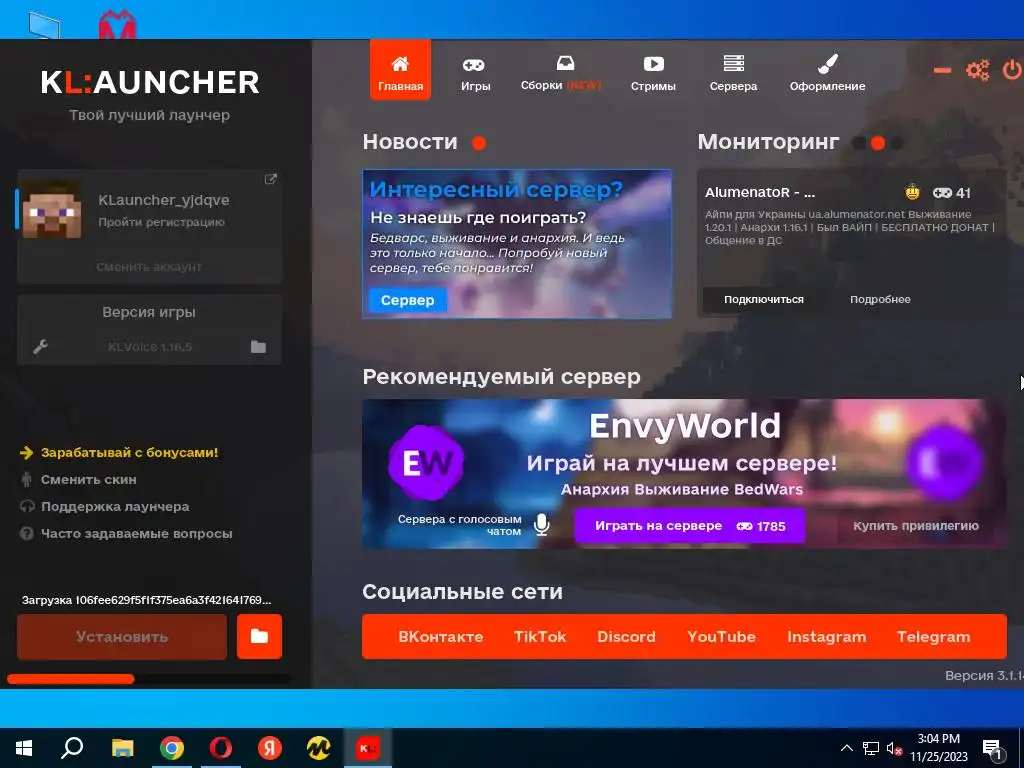Screen dimensions: 1024x768
Task: Open version settings wrench icon
Action: coord(40,347)
